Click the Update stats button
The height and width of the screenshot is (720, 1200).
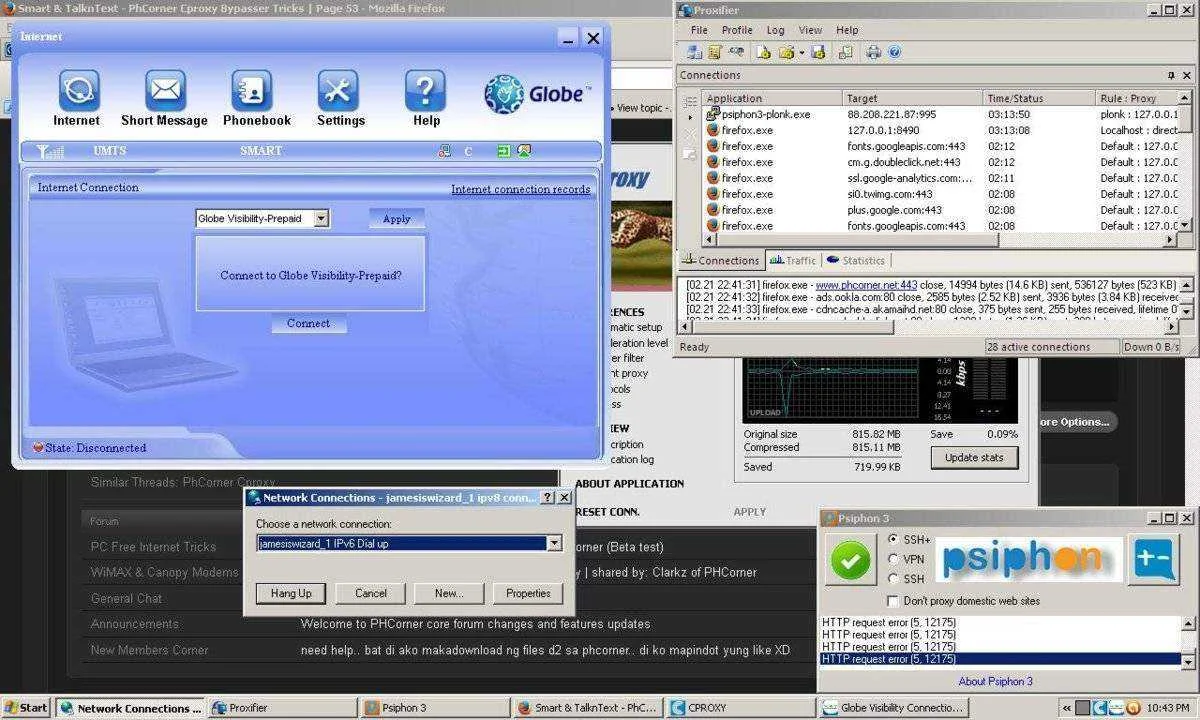pyautogui.click(x=974, y=458)
